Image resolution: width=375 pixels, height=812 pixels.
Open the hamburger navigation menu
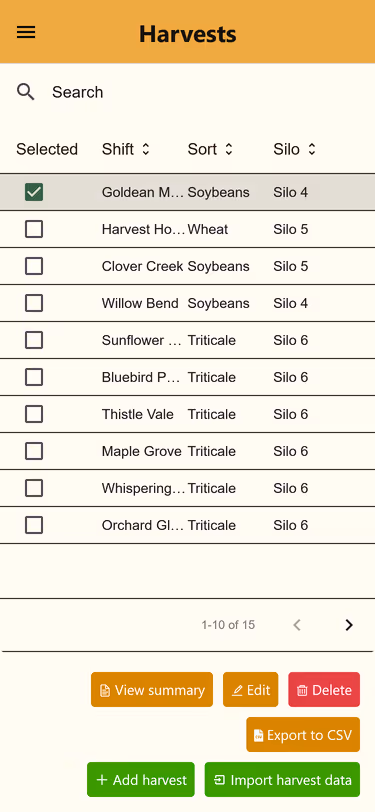[26, 32]
